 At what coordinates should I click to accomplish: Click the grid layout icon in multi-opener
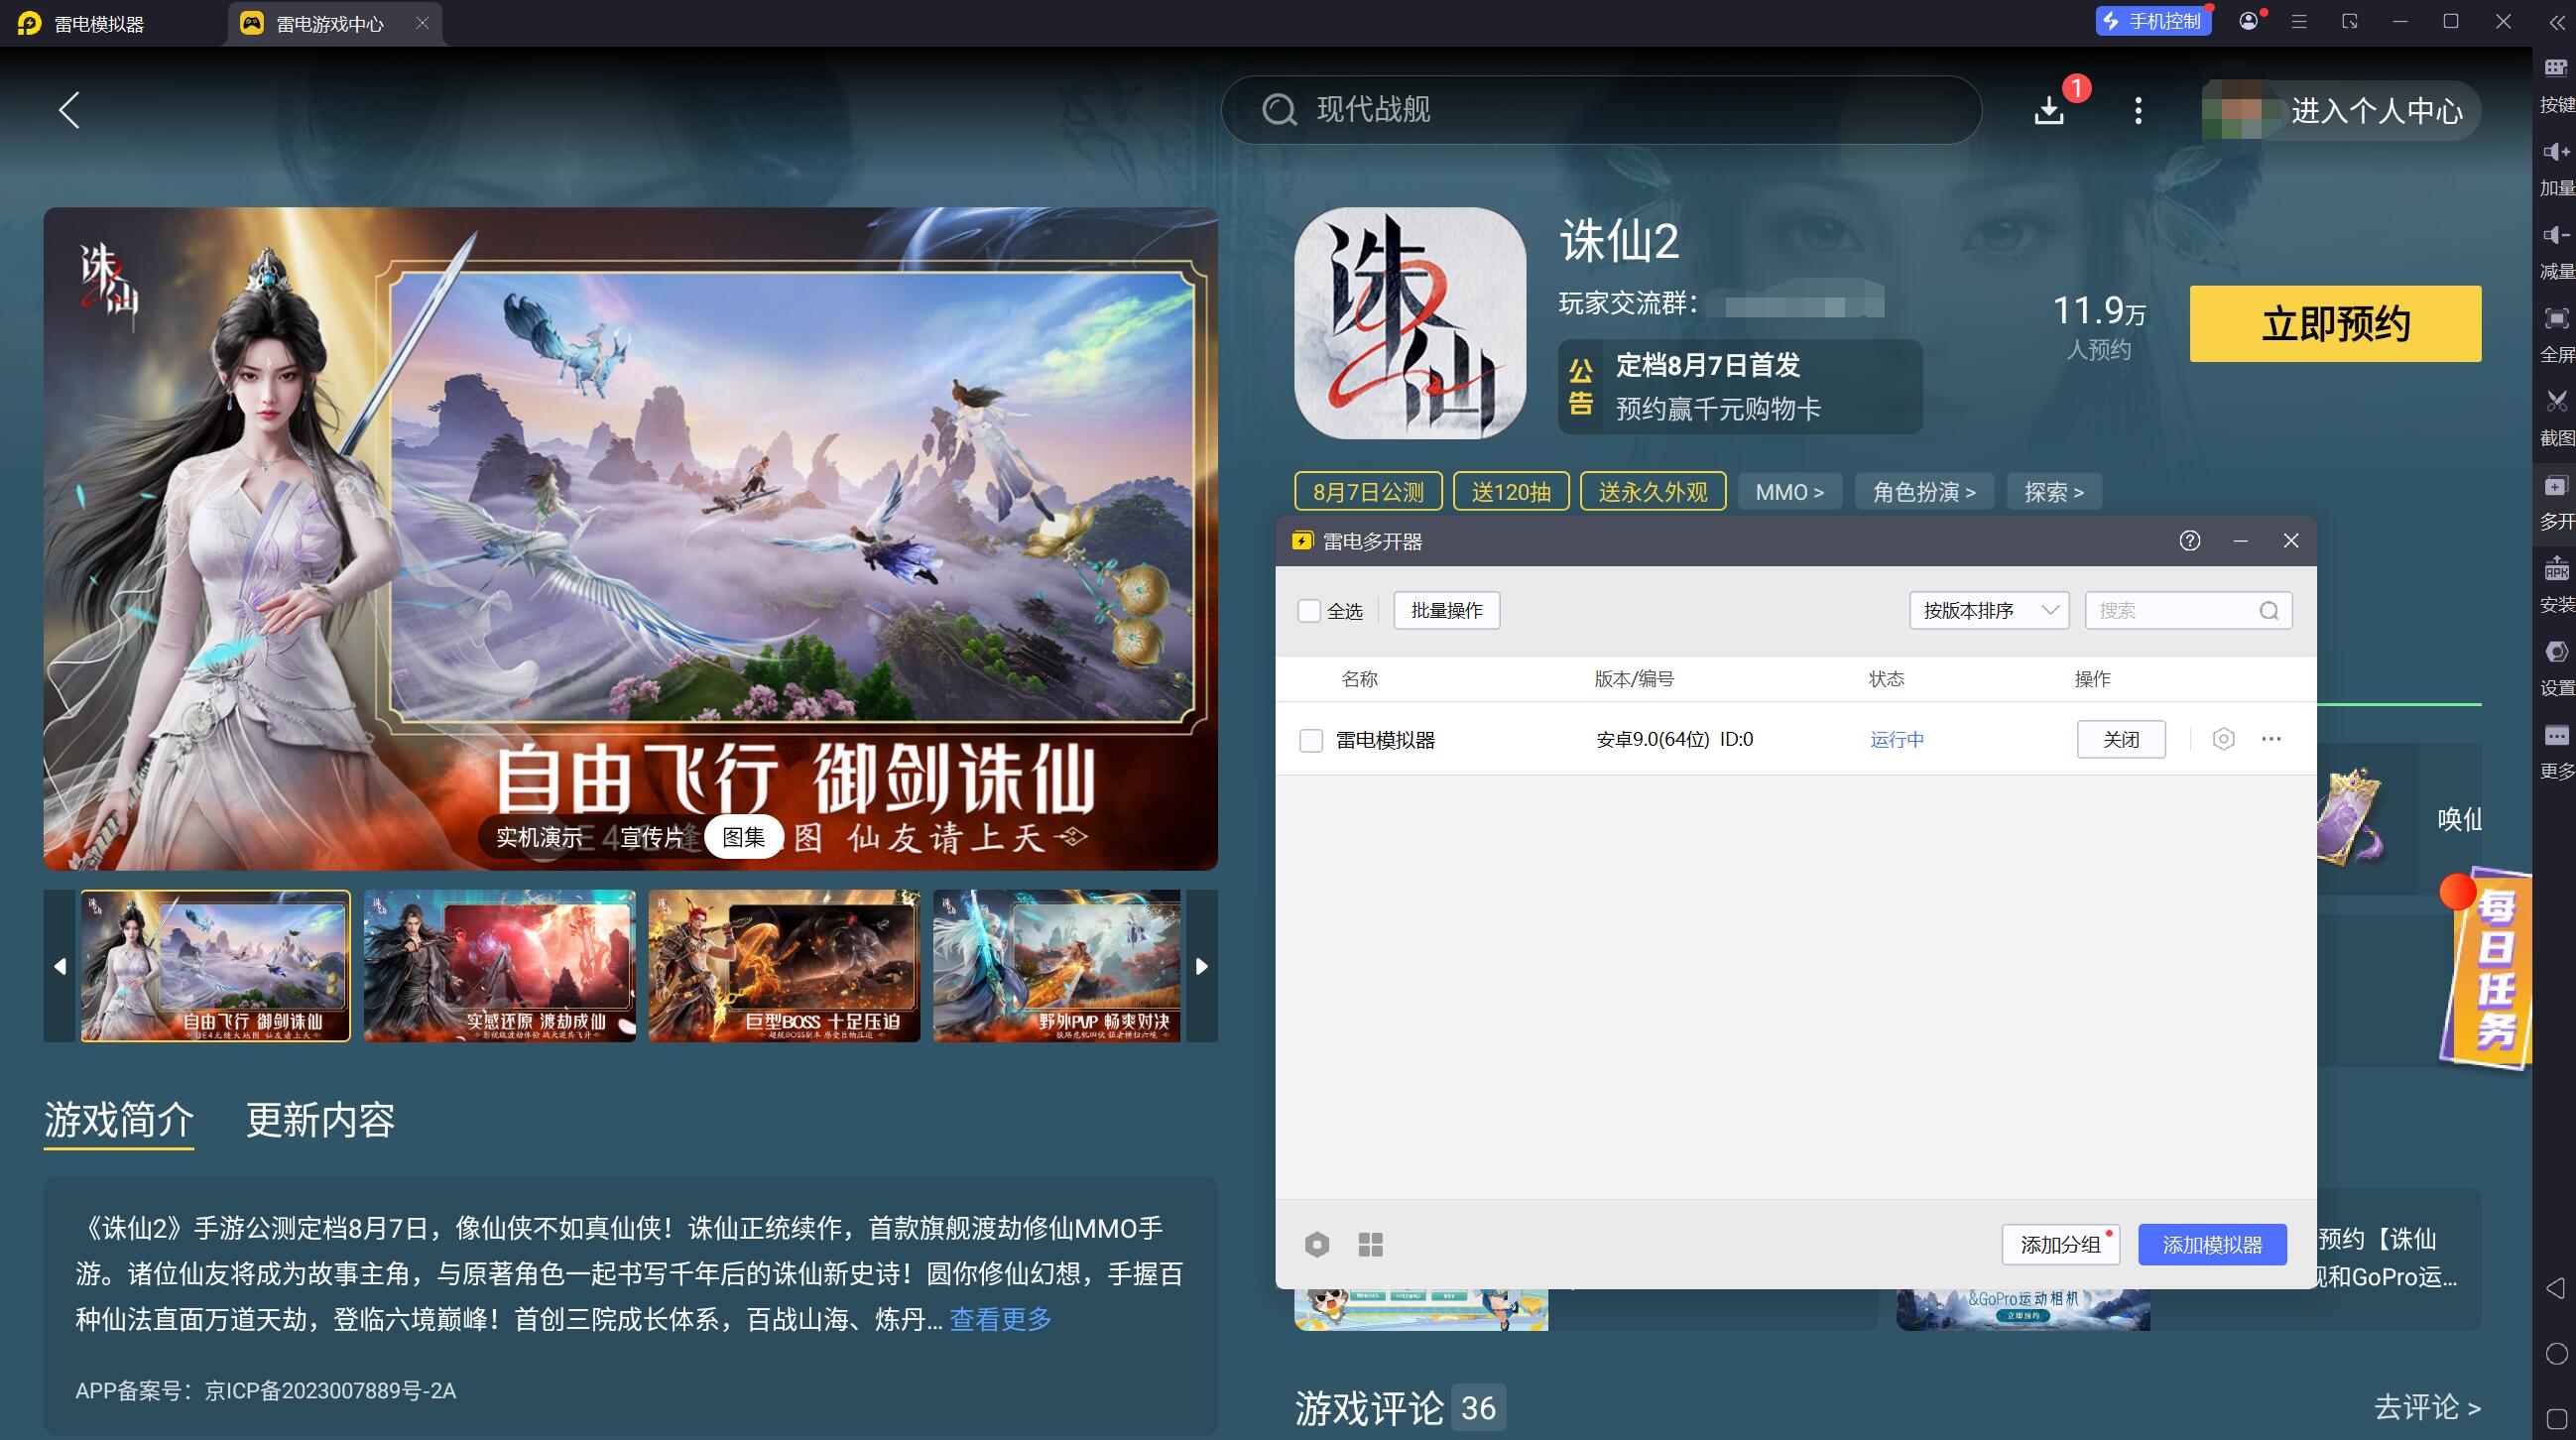tap(1371, 1245)
